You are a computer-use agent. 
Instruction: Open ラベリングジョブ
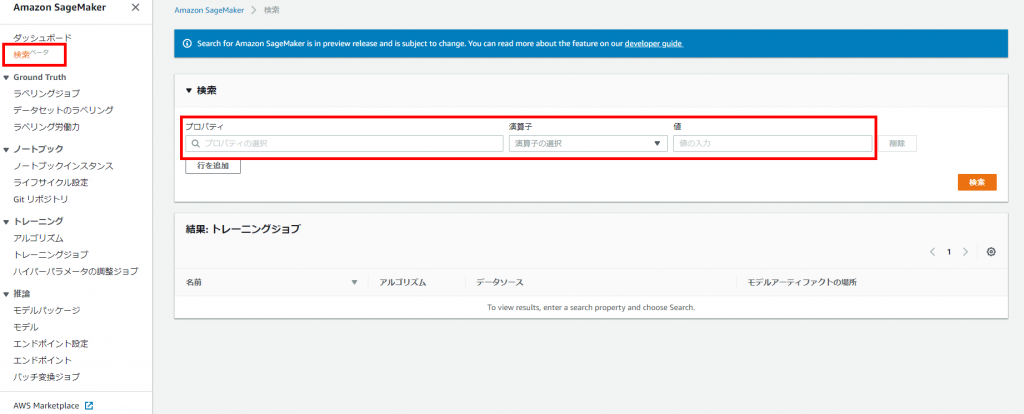(x=47, y=93)
